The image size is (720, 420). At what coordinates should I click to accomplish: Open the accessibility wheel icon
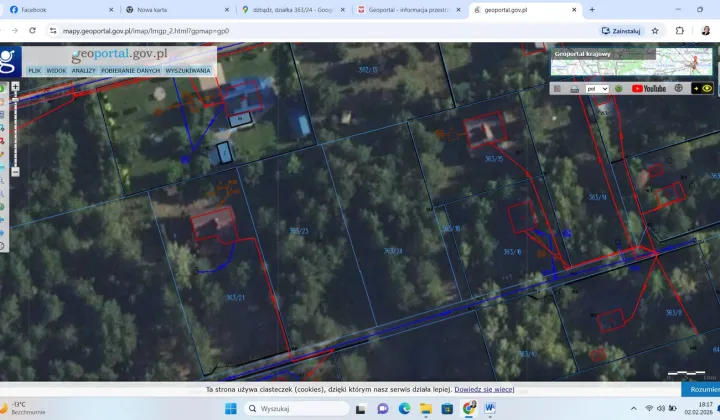tap(679, 88)
